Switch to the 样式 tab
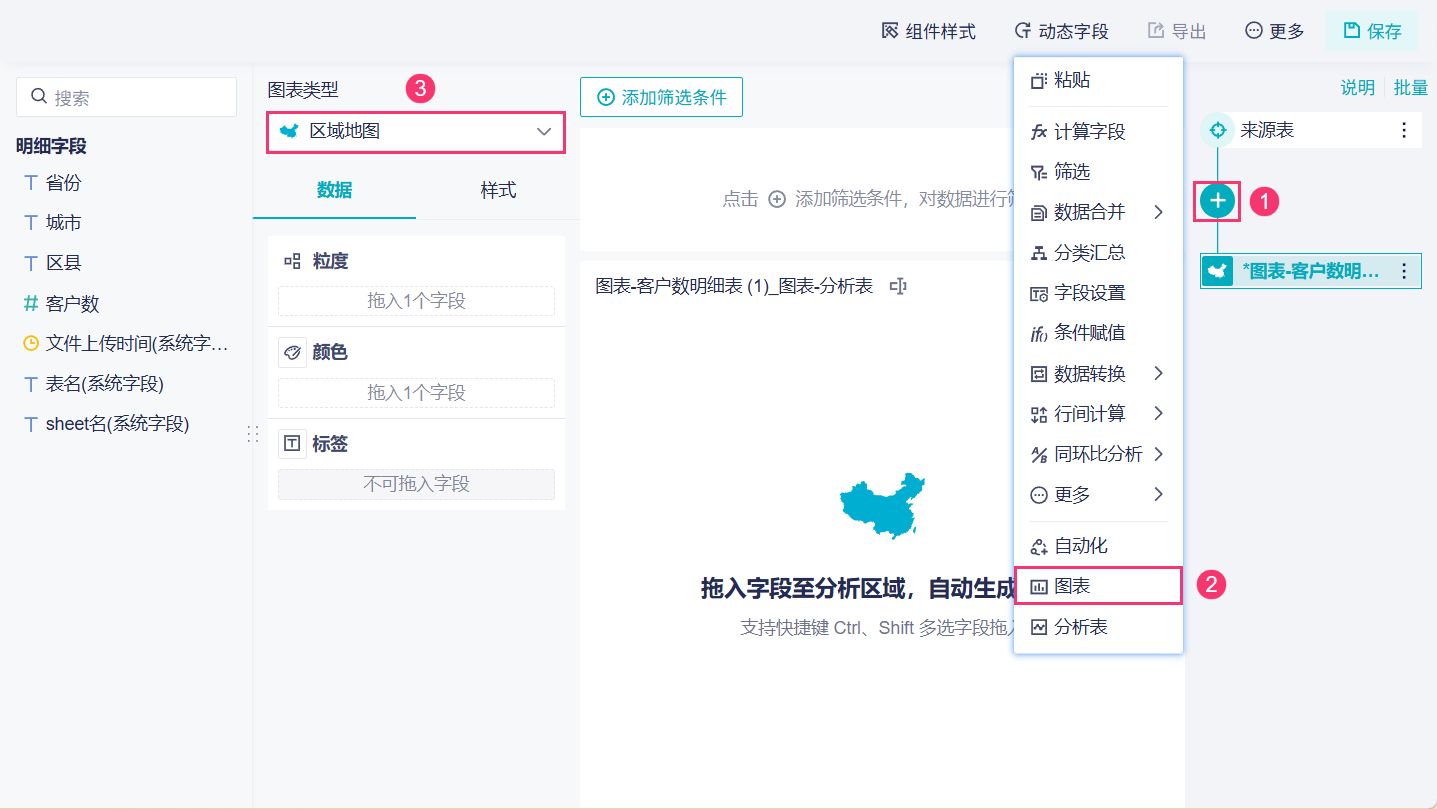 pos(498,190)
